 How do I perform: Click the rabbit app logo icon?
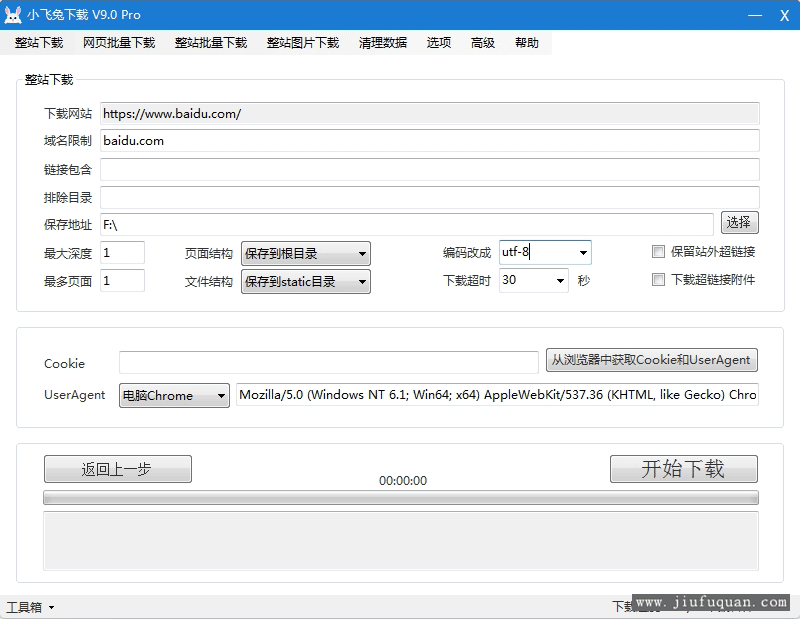click(x=13, y=15)
